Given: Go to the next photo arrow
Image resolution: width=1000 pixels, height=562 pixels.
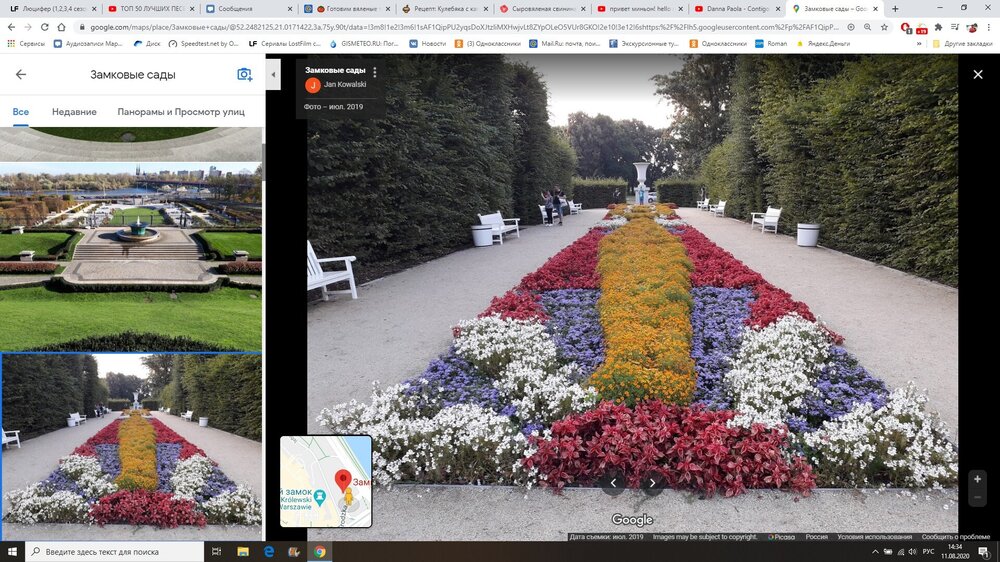Looking at the screenshot, I should tap(653, 483).
